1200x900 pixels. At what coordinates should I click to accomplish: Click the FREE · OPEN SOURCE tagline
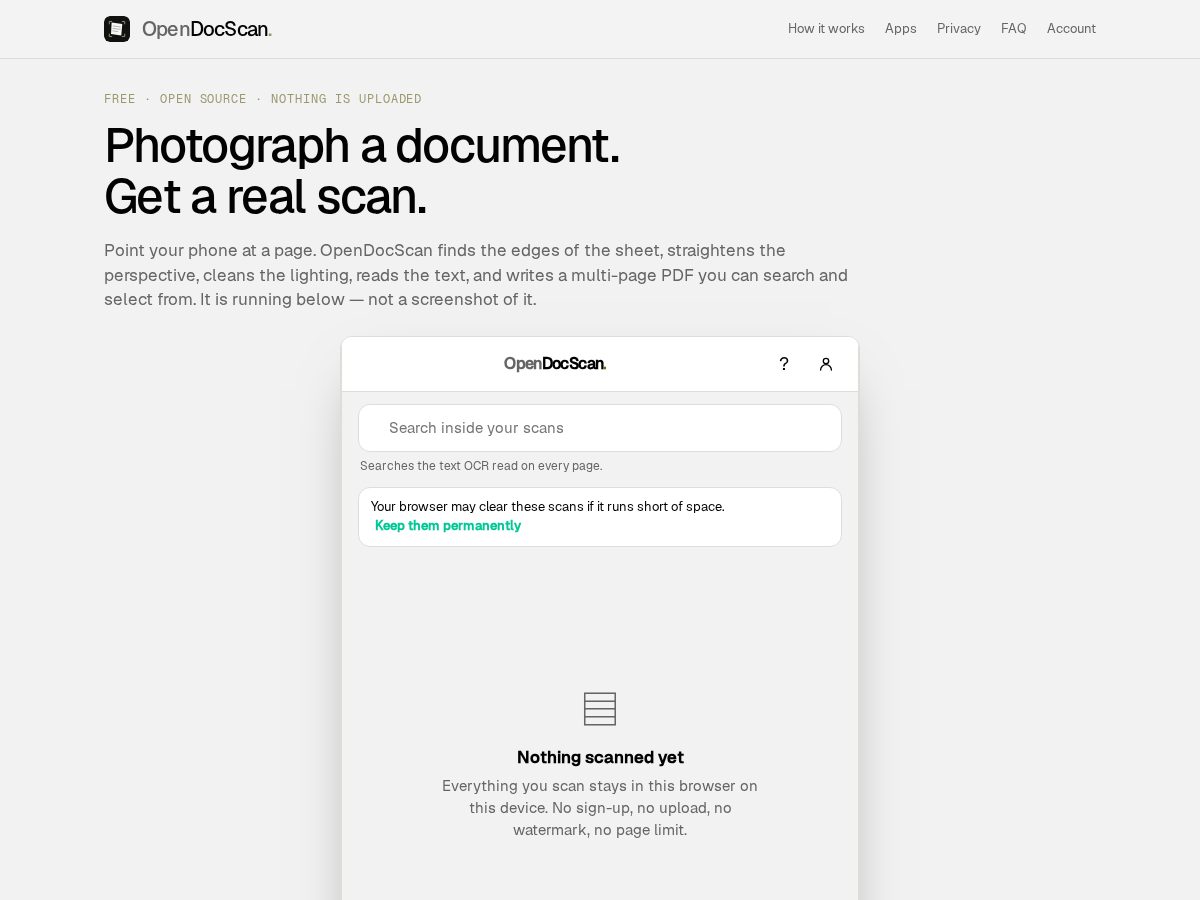click(263, 99)
